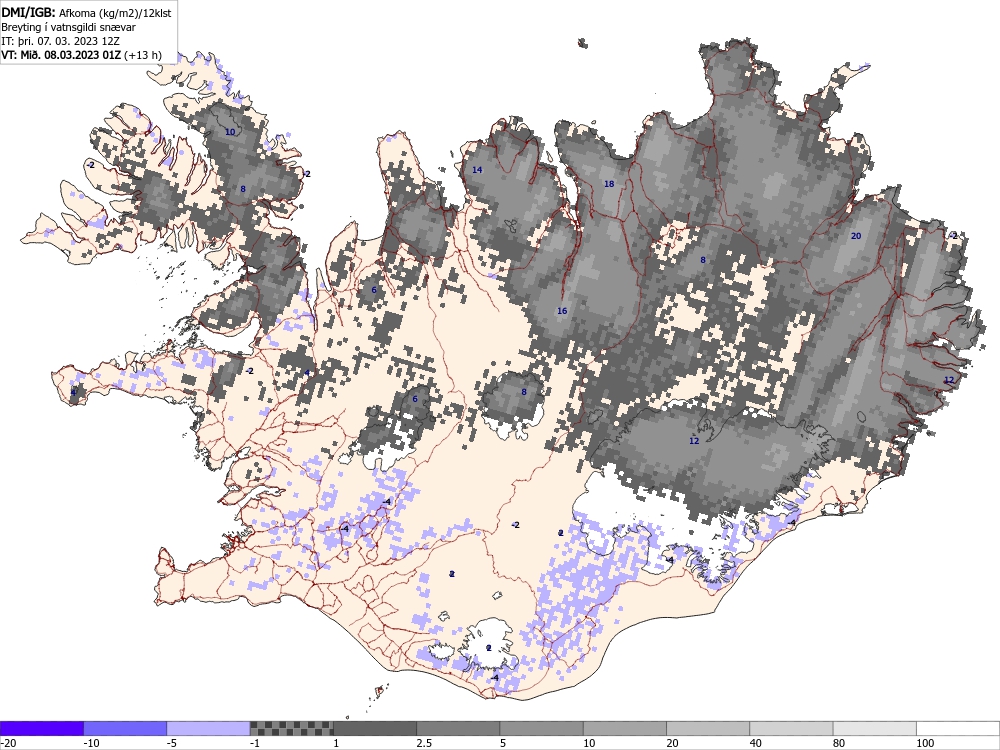Click the '2.5' legend scale label
The width and height of the screenshot is (1000, 750).
coord(423,743)
